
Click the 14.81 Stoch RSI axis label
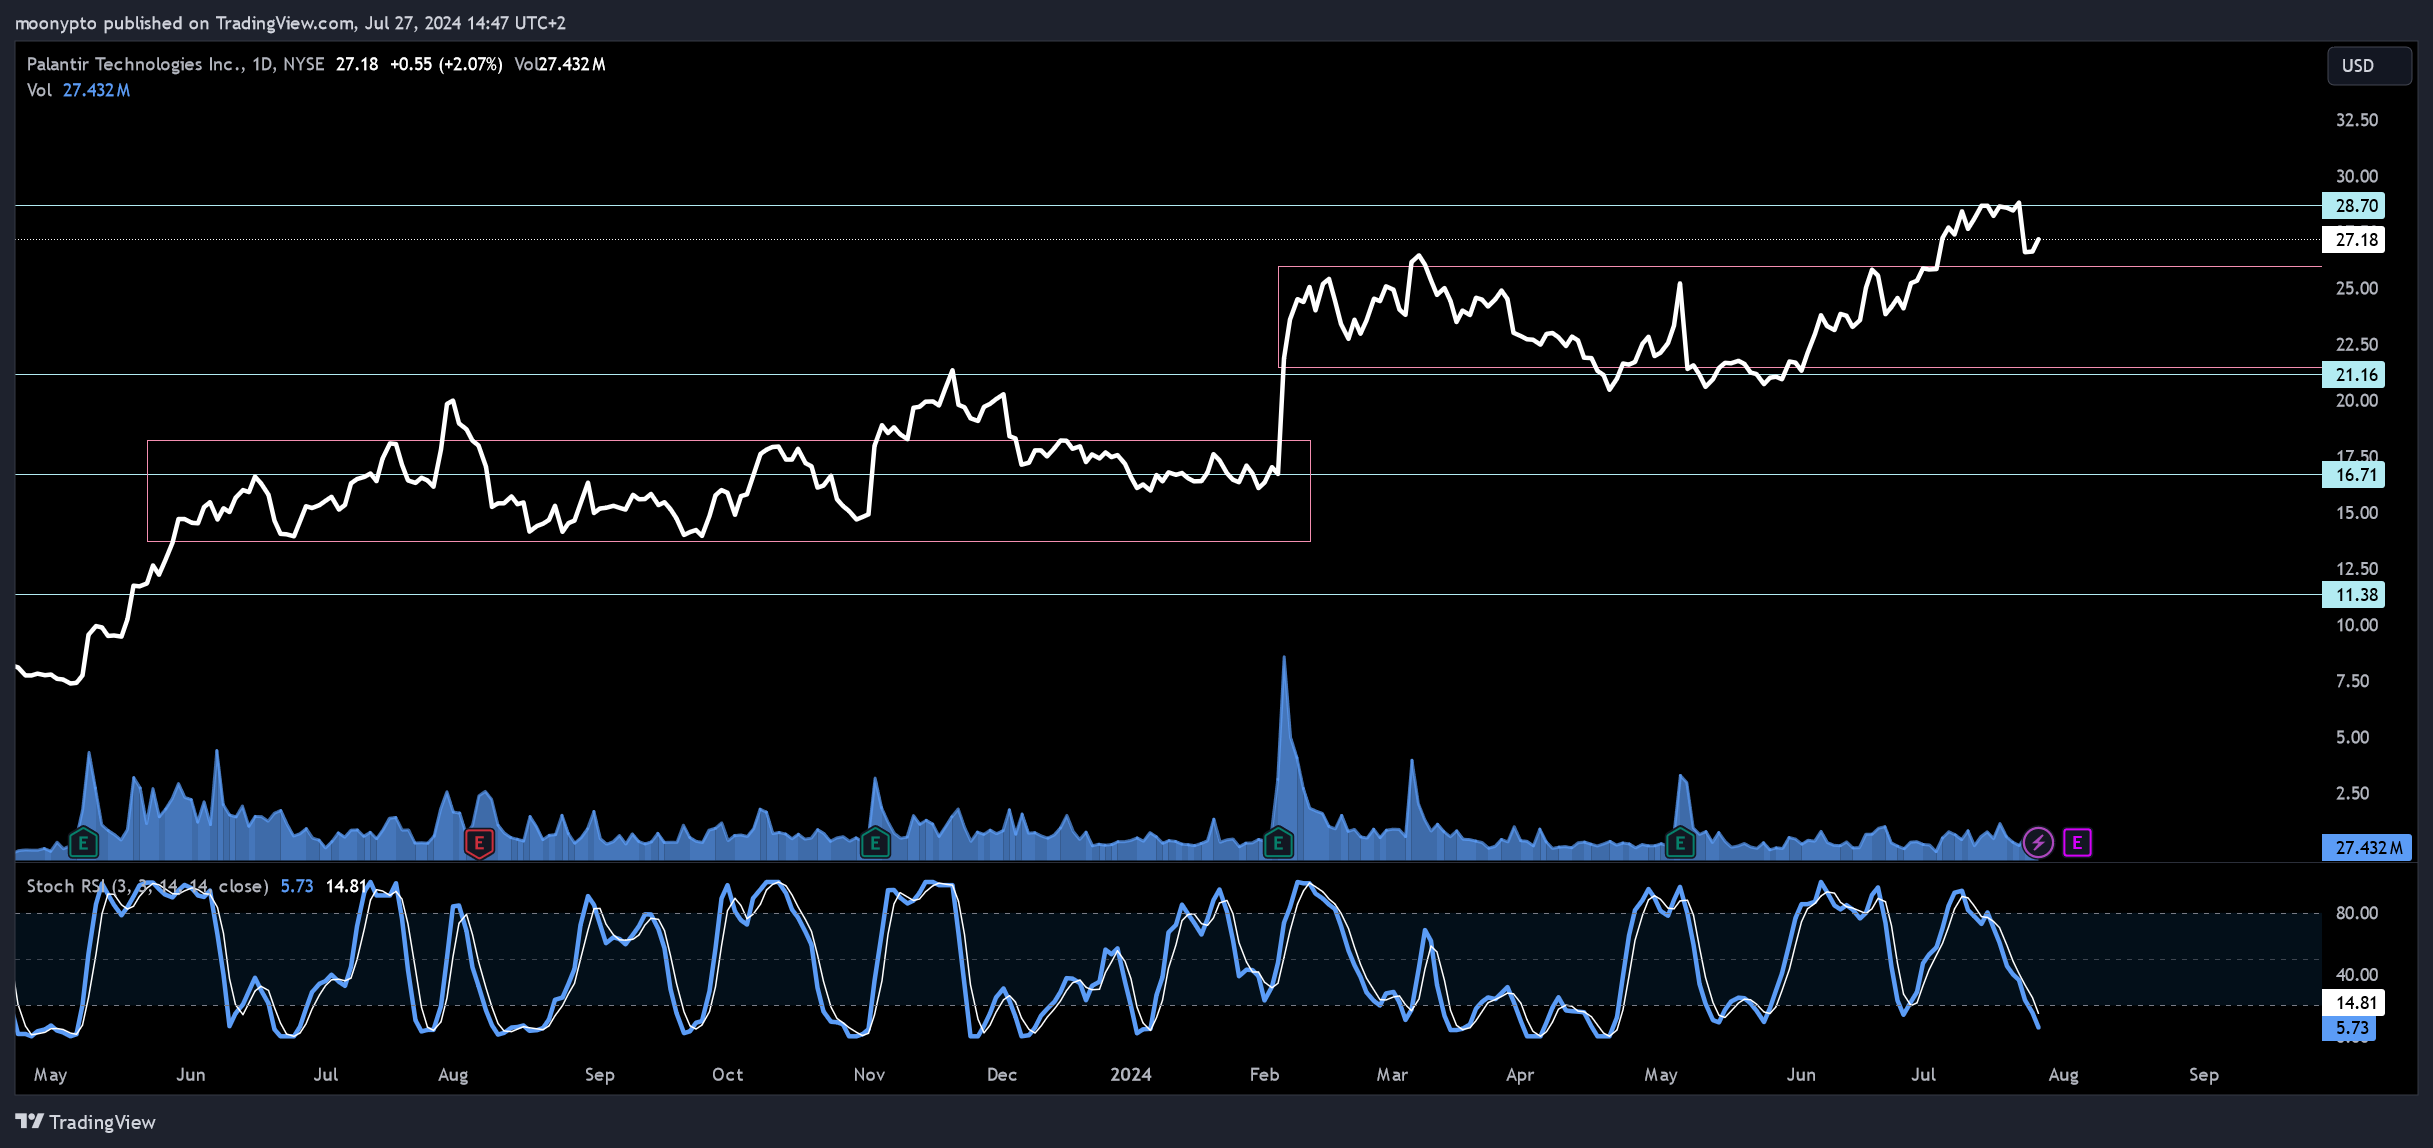click(x=2353, y=1003)
